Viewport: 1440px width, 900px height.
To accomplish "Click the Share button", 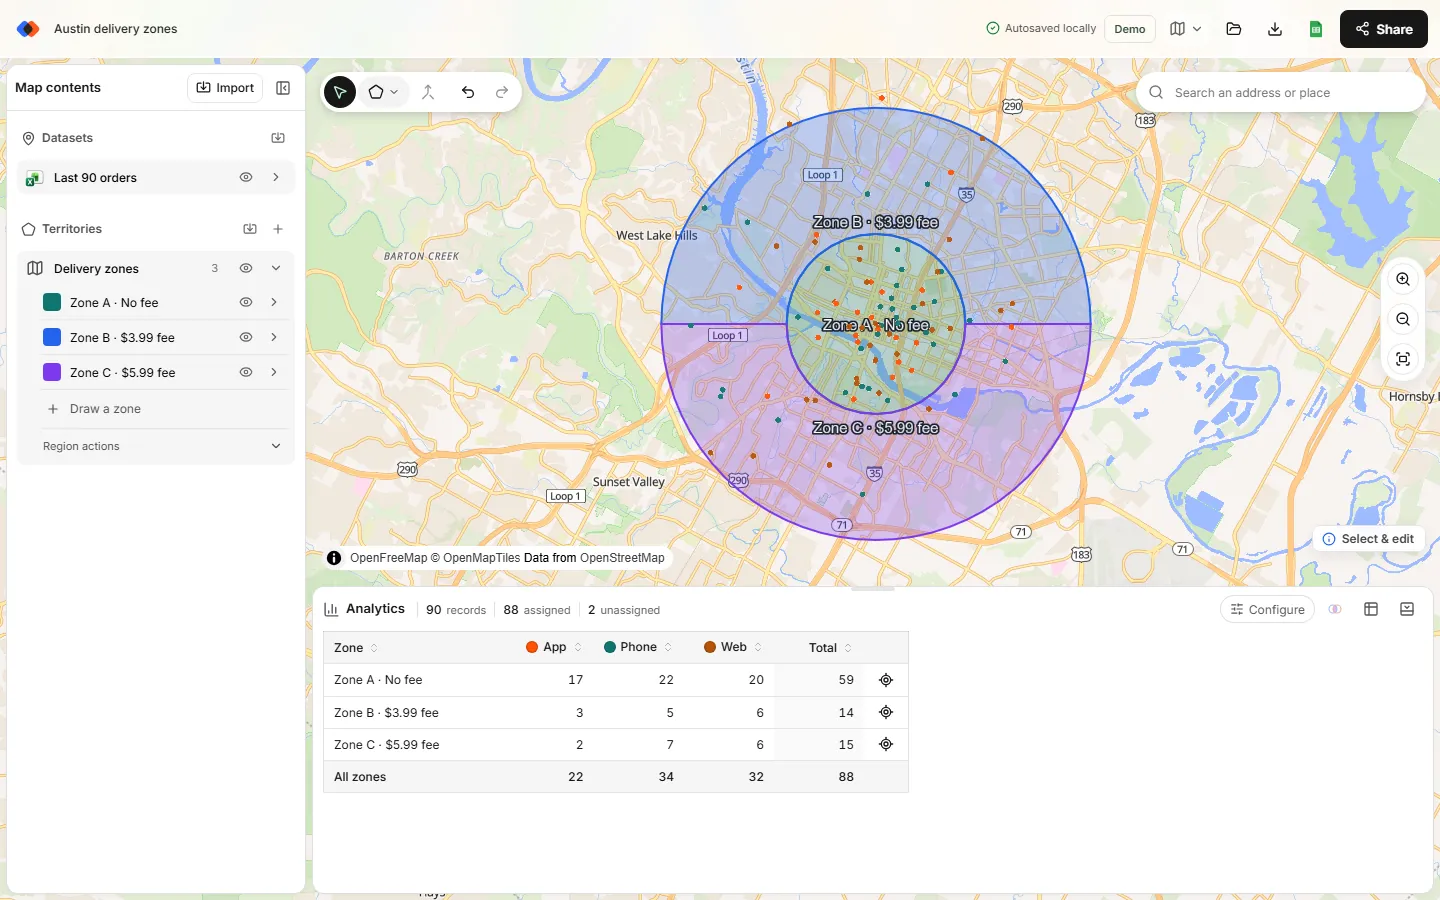I will click(x=1384, y=29).
